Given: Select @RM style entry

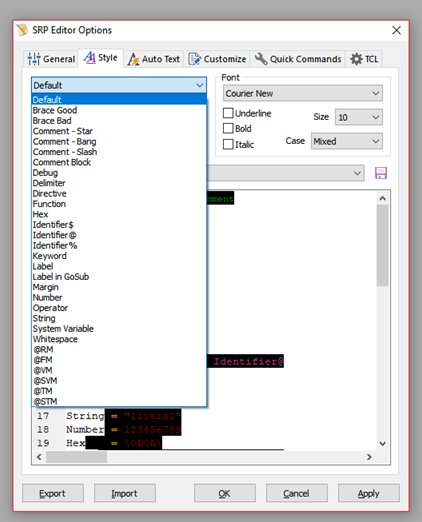Looking at the screenshot, I should click(119, 349).
